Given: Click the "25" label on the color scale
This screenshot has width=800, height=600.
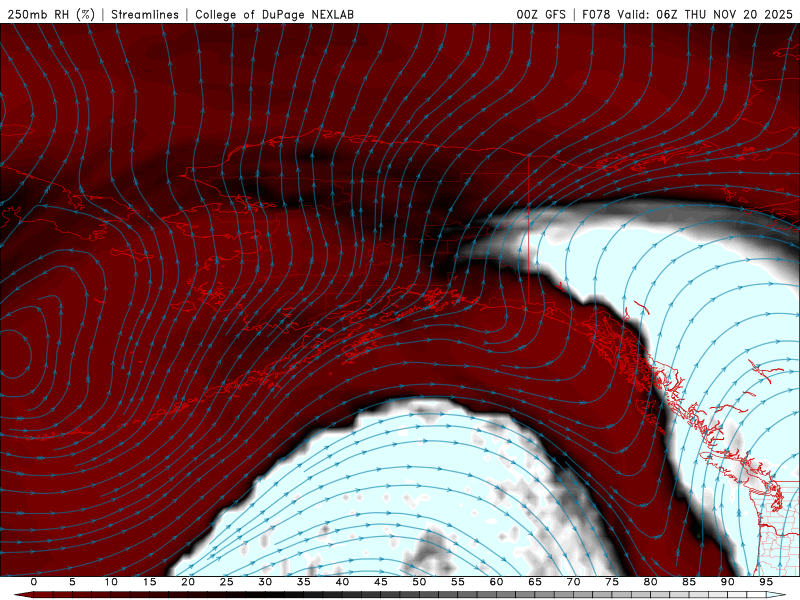Looking at the screenshot, I should click(227, 582).
